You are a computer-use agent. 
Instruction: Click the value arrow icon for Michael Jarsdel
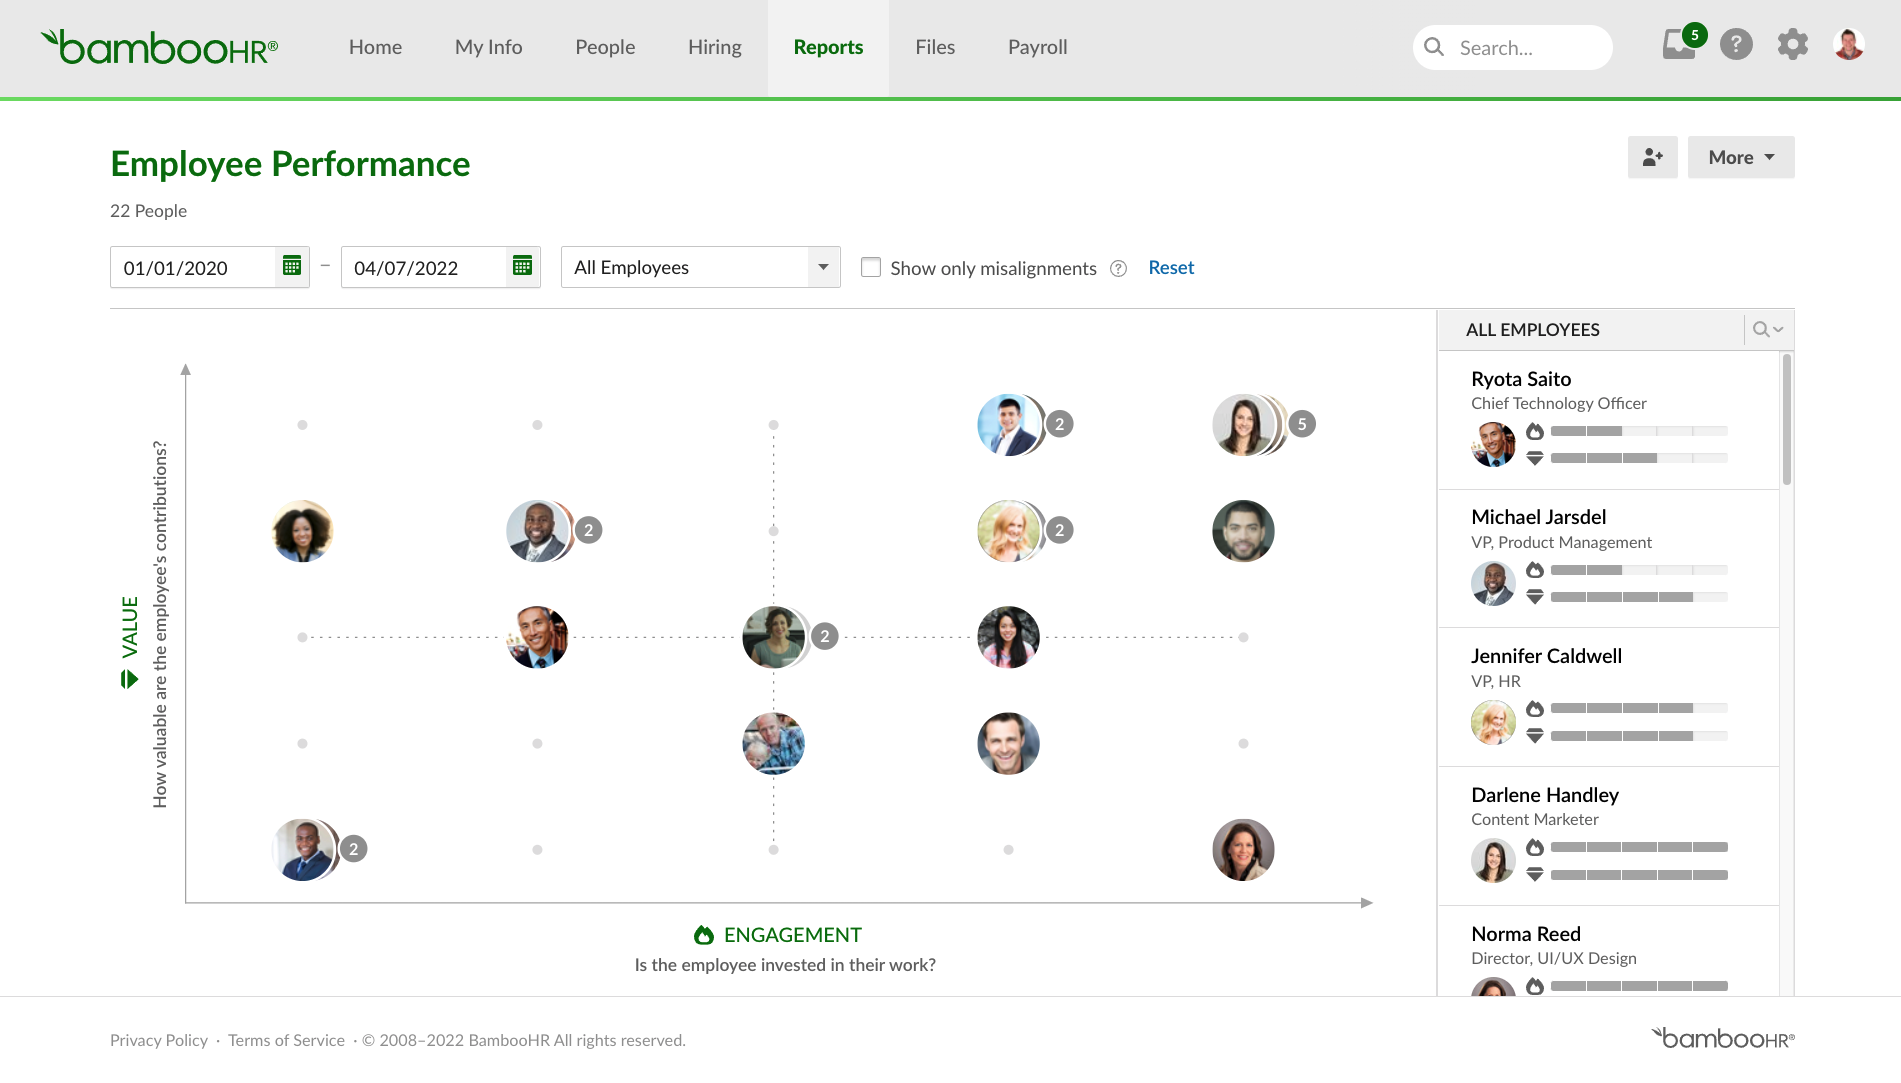(x=1535, y=597)
